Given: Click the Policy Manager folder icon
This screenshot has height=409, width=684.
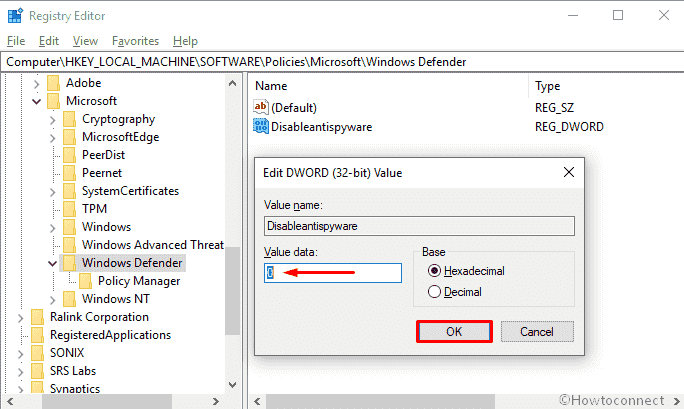Looking at the screenshot, I should (x=86, y=281).
